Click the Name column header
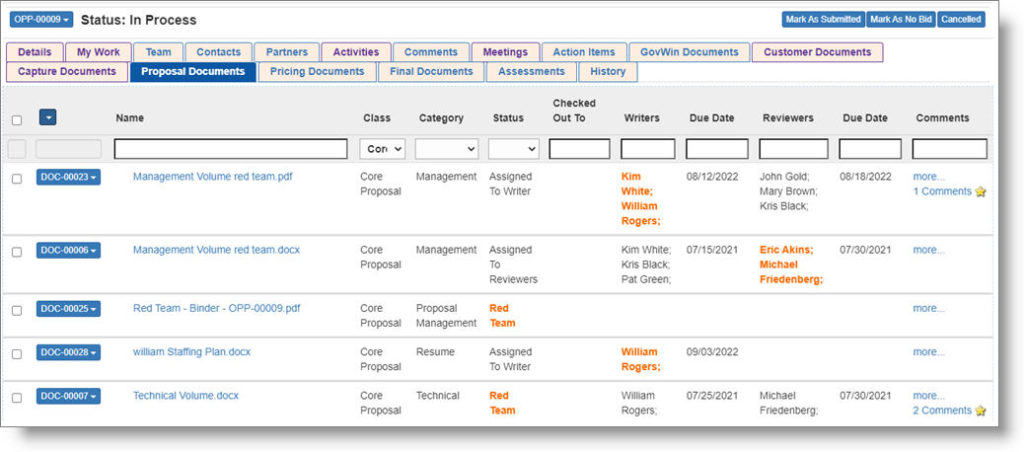The height and width of the screenshot is (452, 1024). click(130, 118)
